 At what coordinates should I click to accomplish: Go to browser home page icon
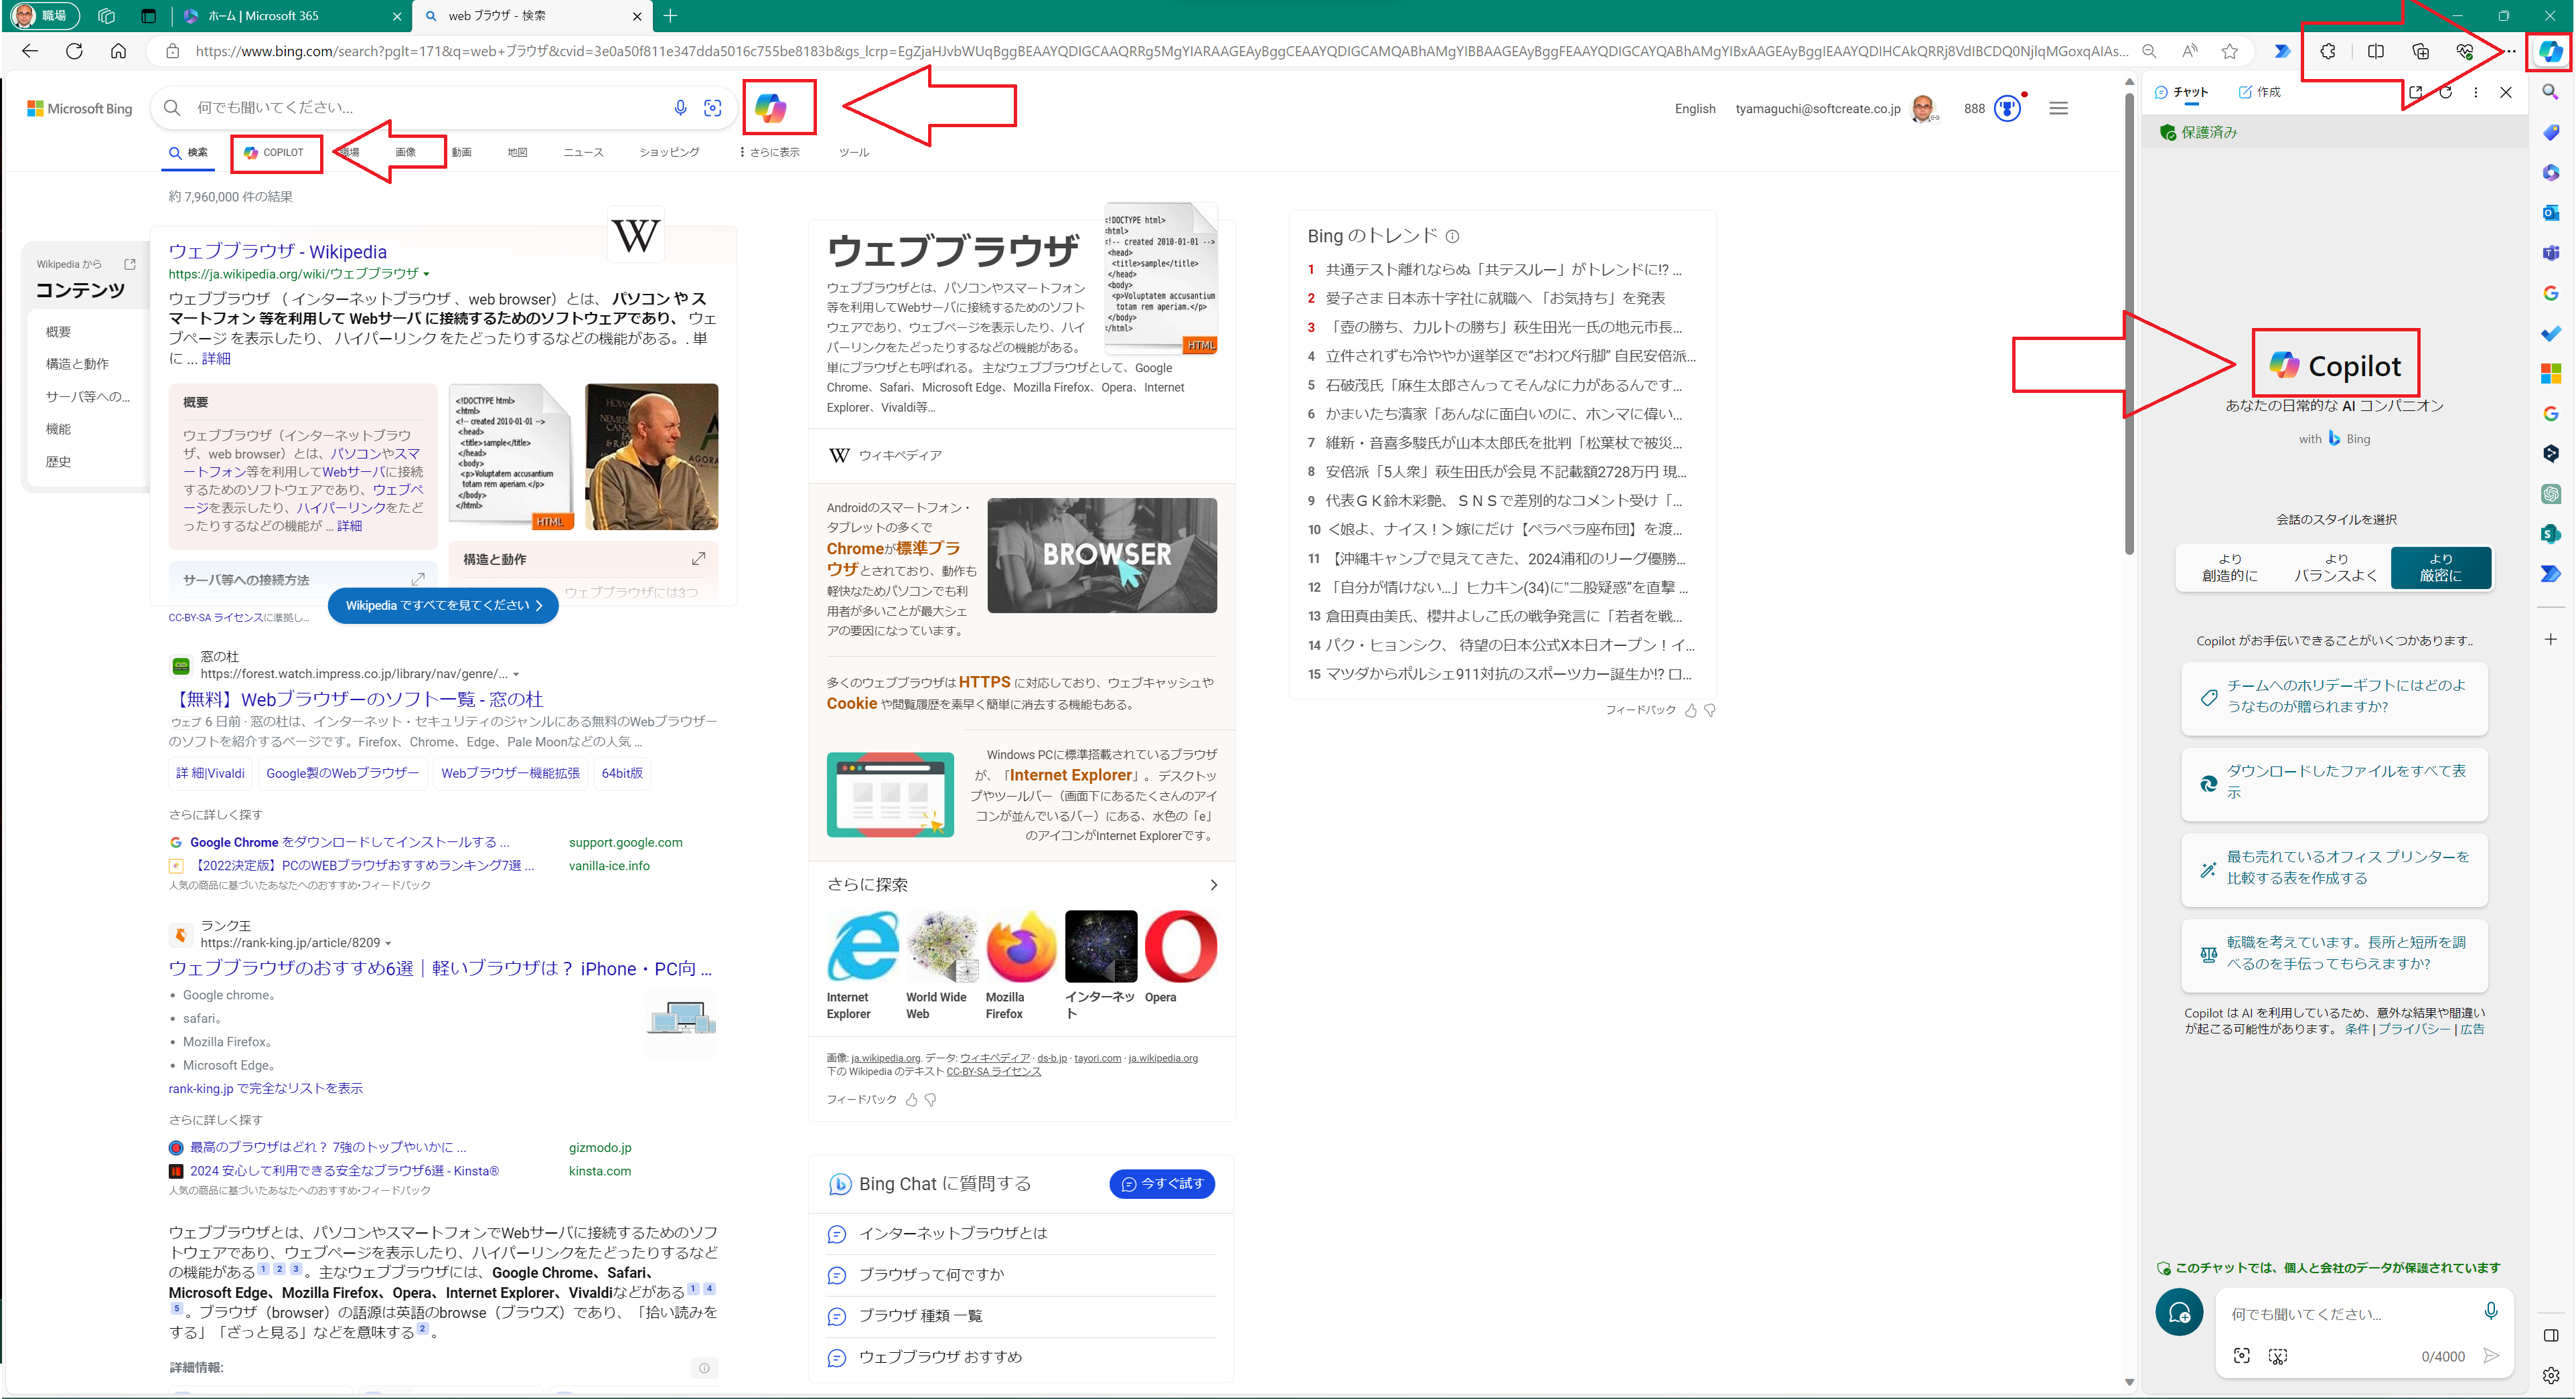pyautogui.click(x=118, y=51)
